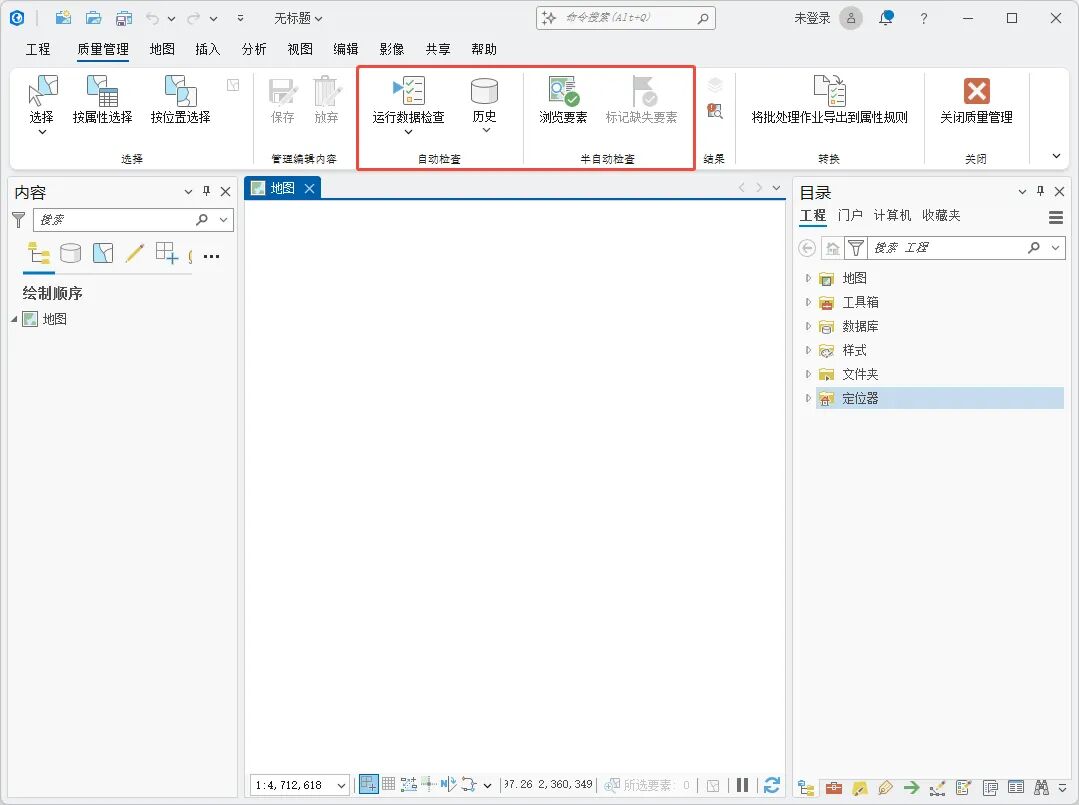Open the 运行数据检查 dropdown arrow
The image size is (1079, 805).
(x=408, y=132)
